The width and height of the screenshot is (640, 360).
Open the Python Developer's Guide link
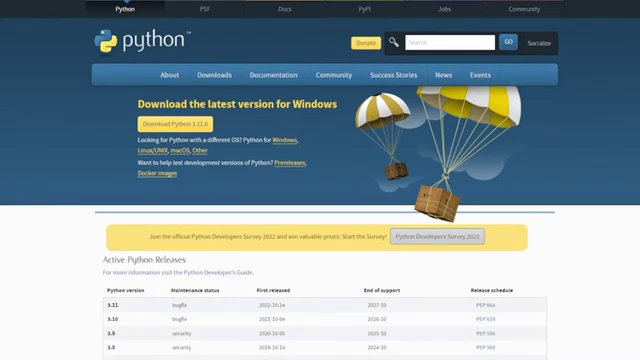(218, 273)
